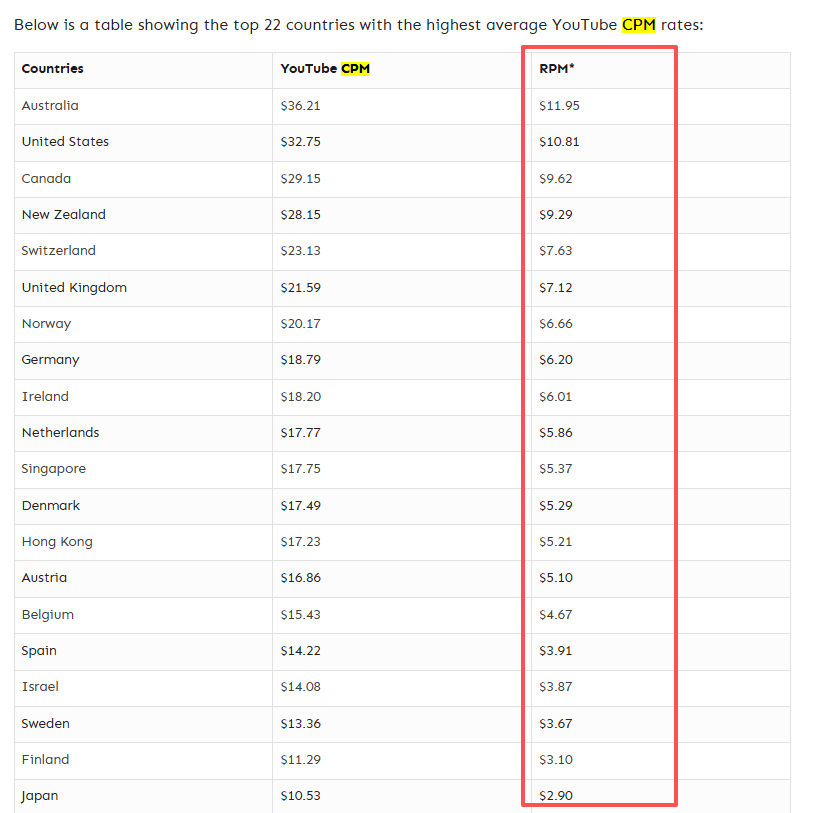Select the Germany country cell
Image resolution: width=815 pixels, height=813 pixels.
pos(50,360)
